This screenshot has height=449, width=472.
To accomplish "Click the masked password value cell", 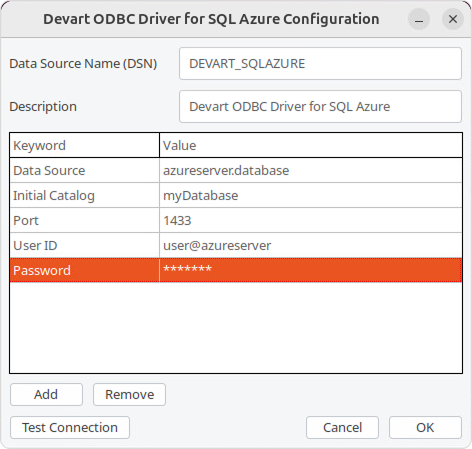I will tap(311, 270).
